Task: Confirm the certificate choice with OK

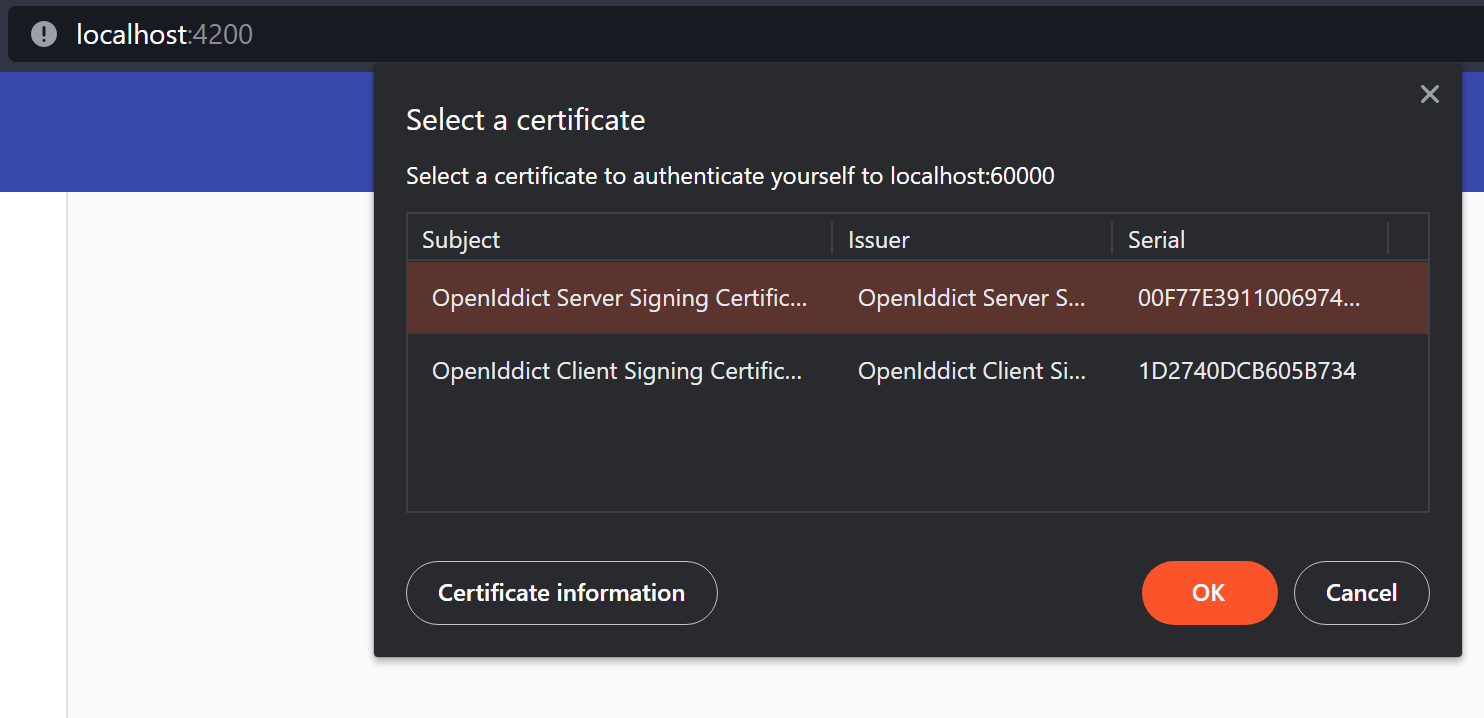Action: pos(1209,592)
